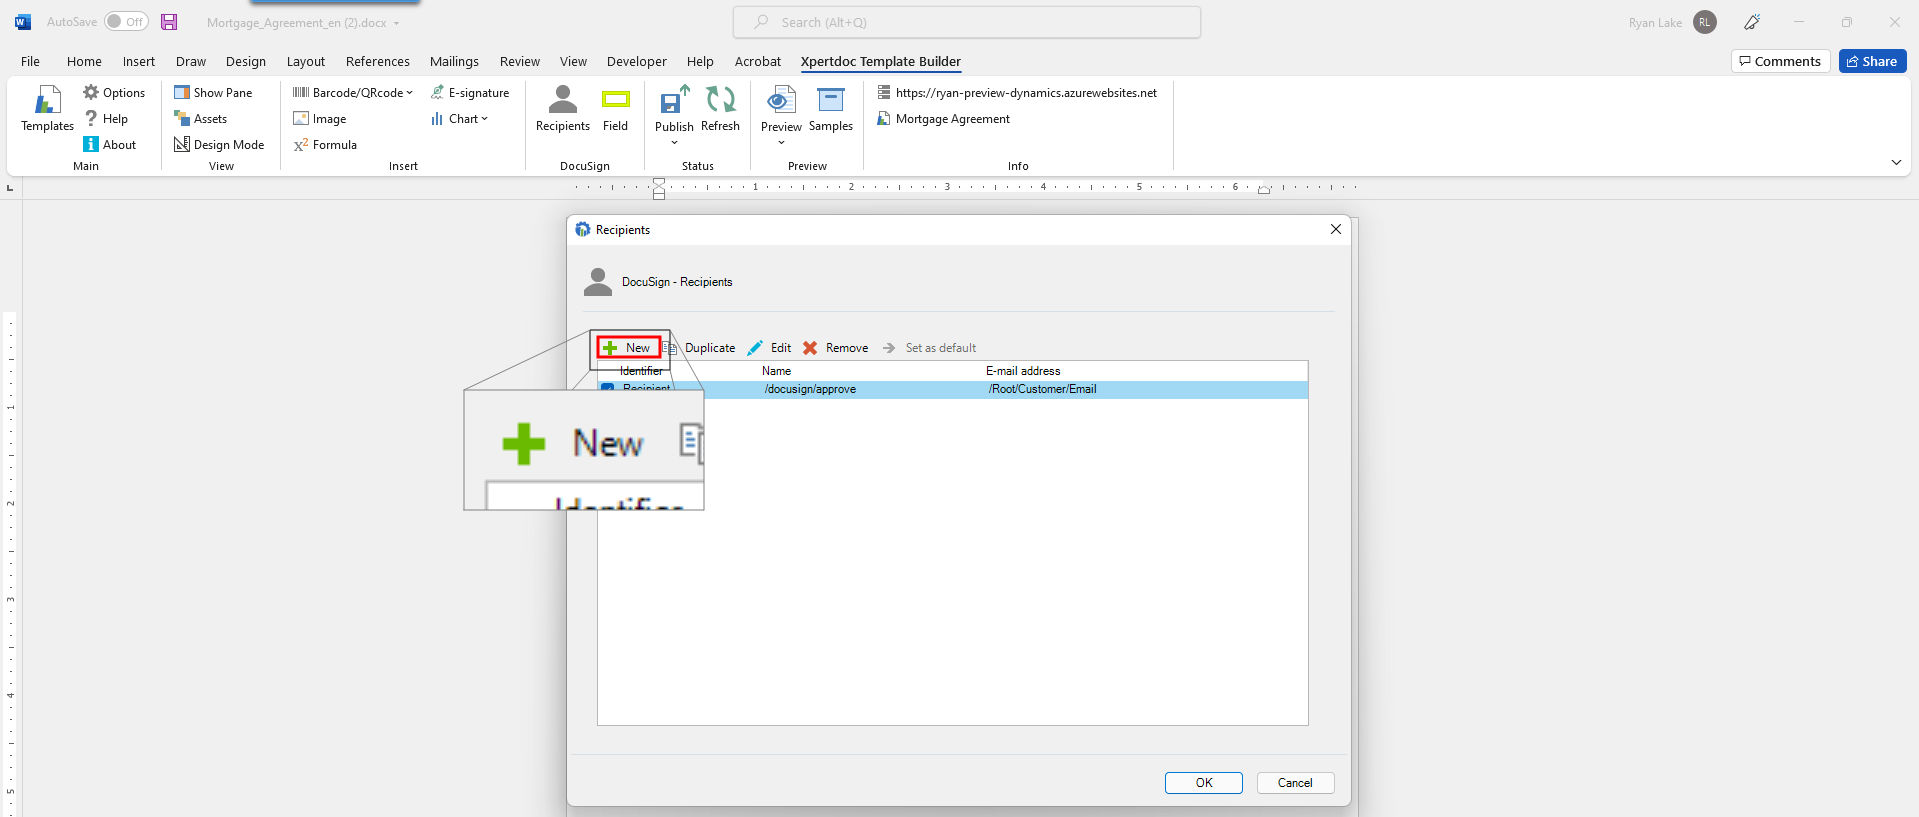Close the Recipients dialog
This screenshot has width=1919, height=817.
(1336, 229)
